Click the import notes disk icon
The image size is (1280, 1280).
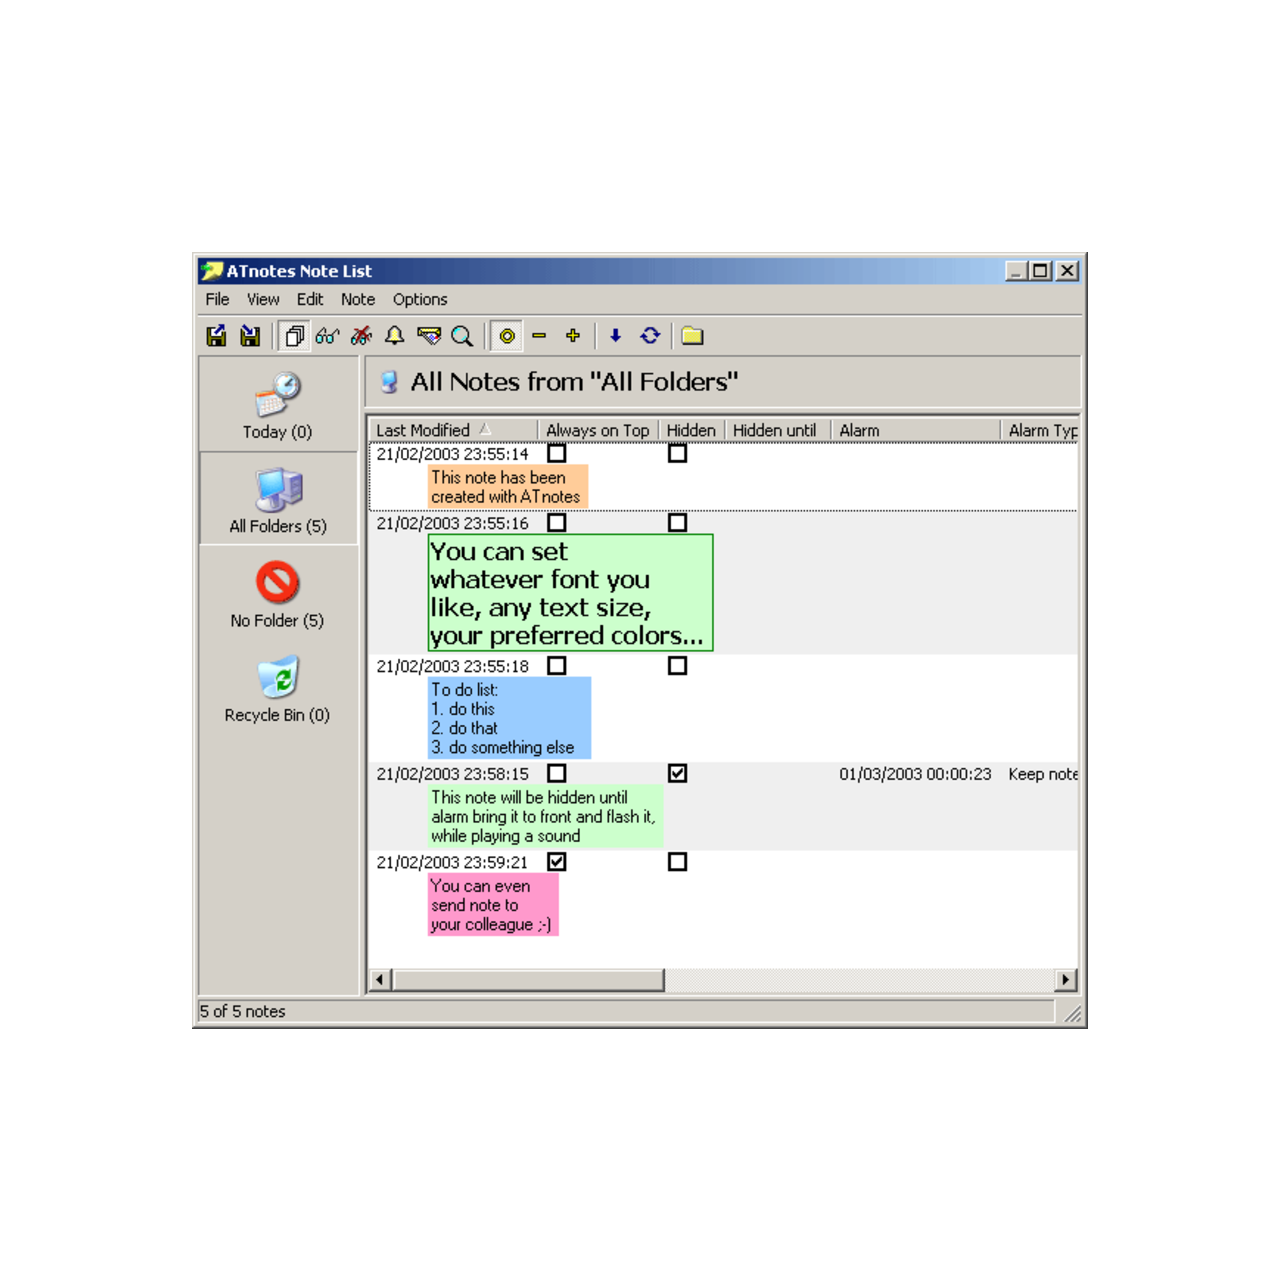(250, 336)
